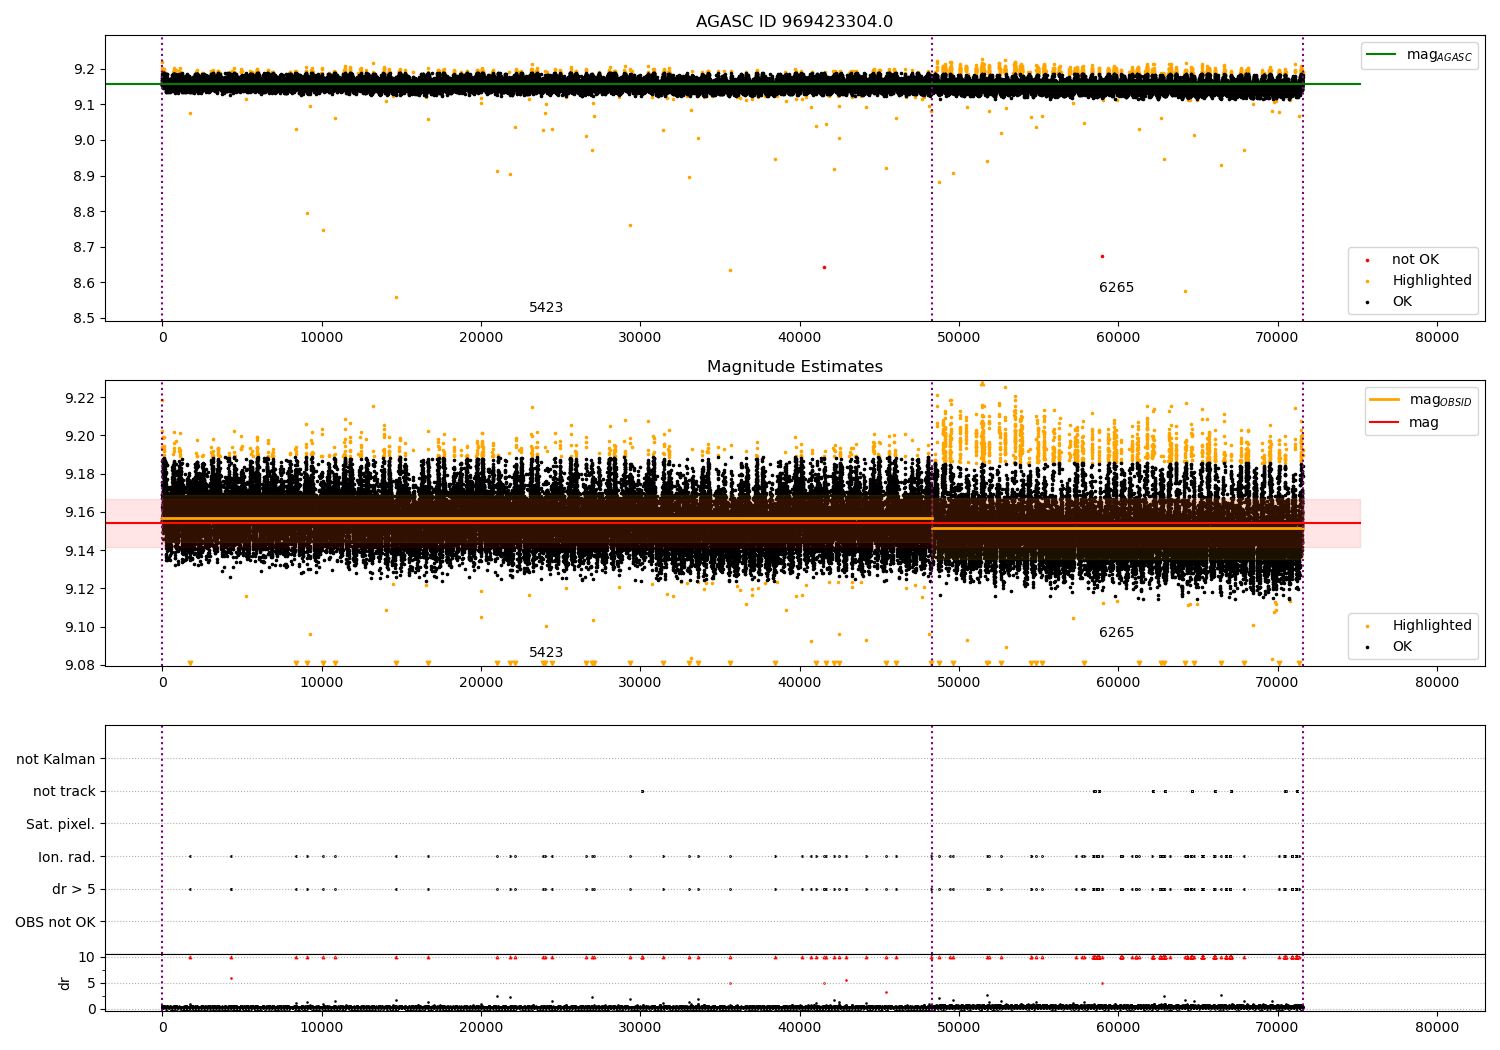
Task: Click the 'not Kalman' row label
Action: (55, 759)
